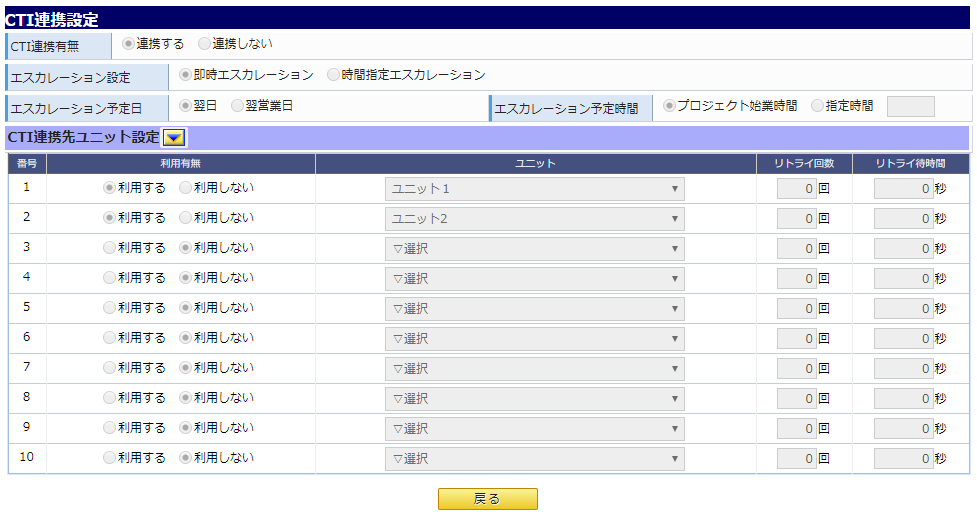Click row 10 リトライ回数 field
This screenshot has width=977, height=517.
click(x=796, y=458)
